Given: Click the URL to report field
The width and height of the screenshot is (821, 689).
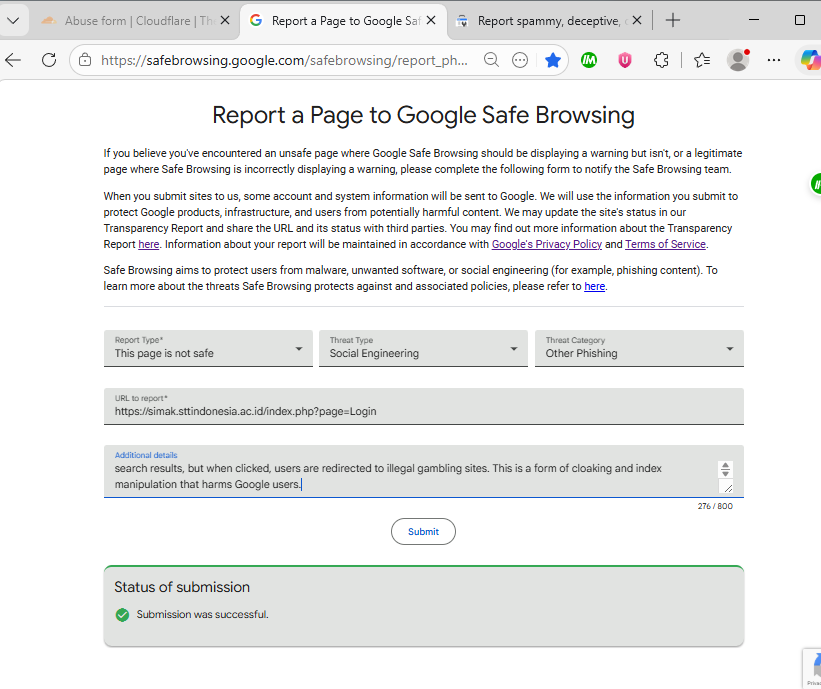Looking at the screenshot, I should click(x=424, y=406).
